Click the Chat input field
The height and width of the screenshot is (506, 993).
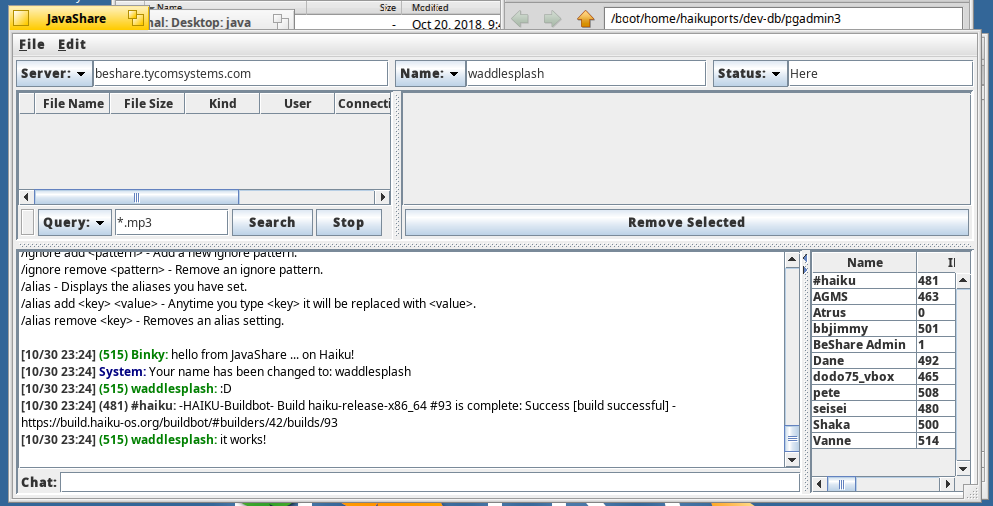(430, 482)
